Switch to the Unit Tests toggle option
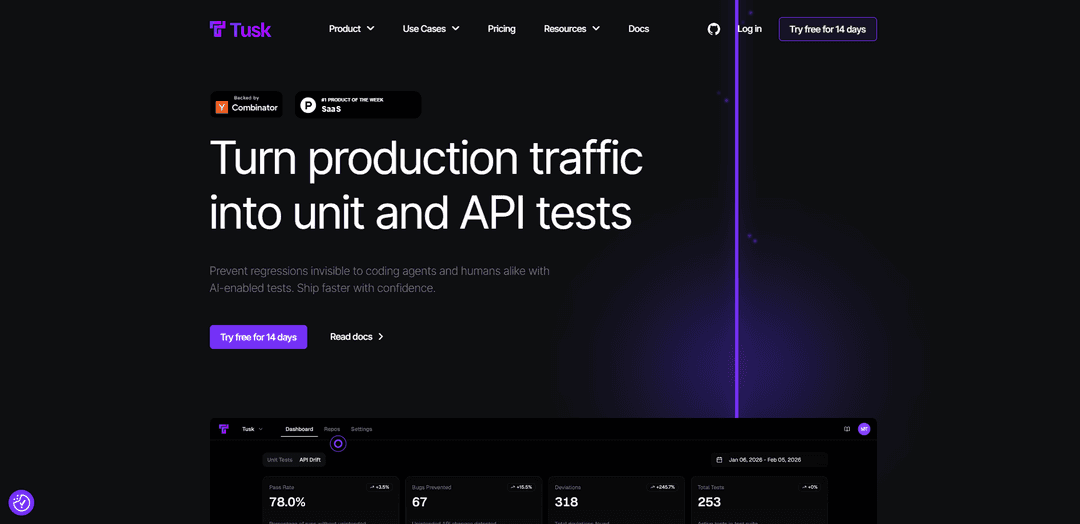The image size is (1080, 524). [279, 460]
